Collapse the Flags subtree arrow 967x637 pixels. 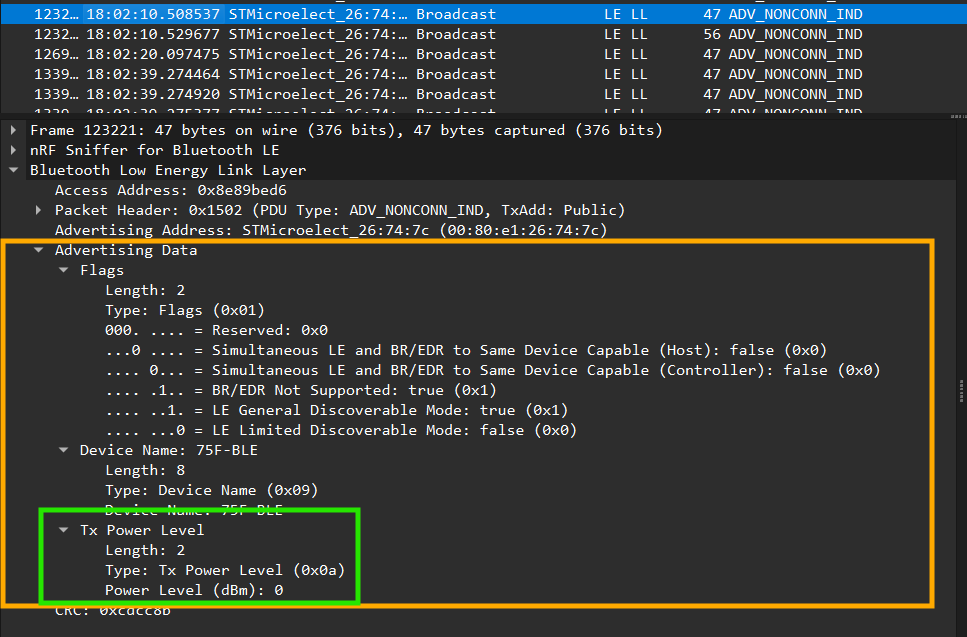click(63, 270)
